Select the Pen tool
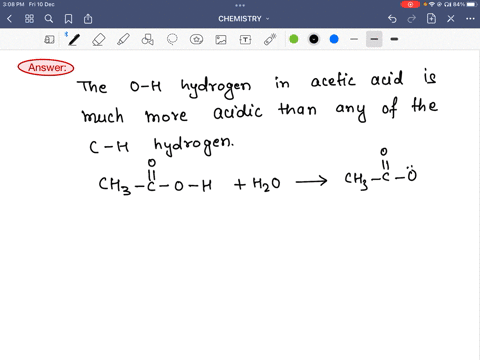Screen dimensions: 480x360 click(x=74, y=40)
